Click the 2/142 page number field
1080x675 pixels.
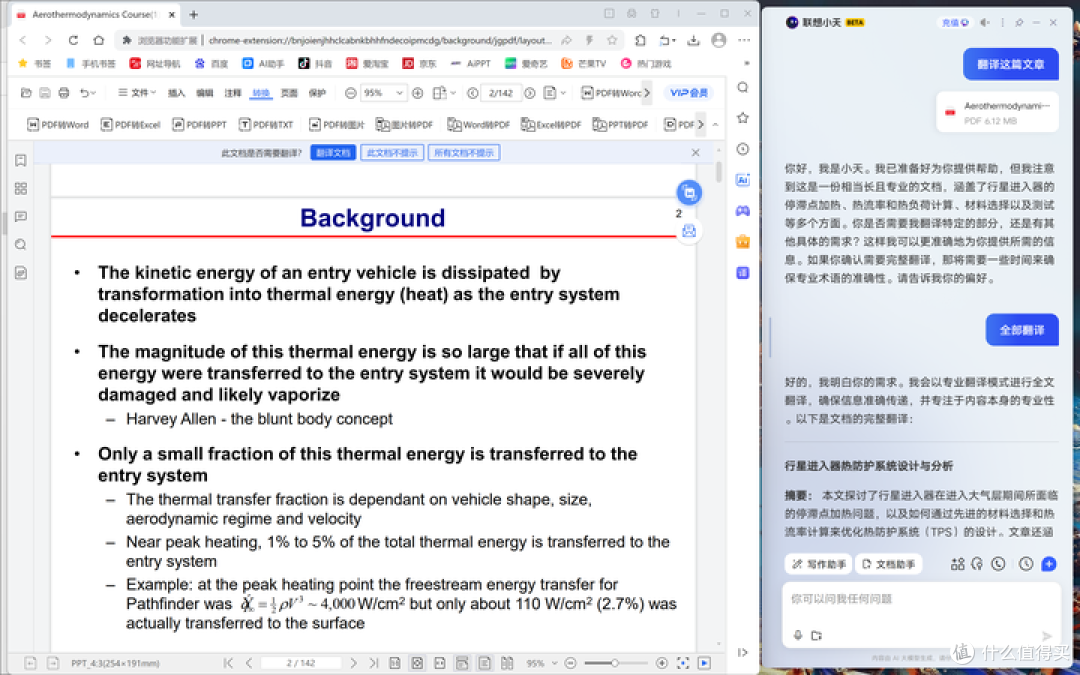(501, 93)
